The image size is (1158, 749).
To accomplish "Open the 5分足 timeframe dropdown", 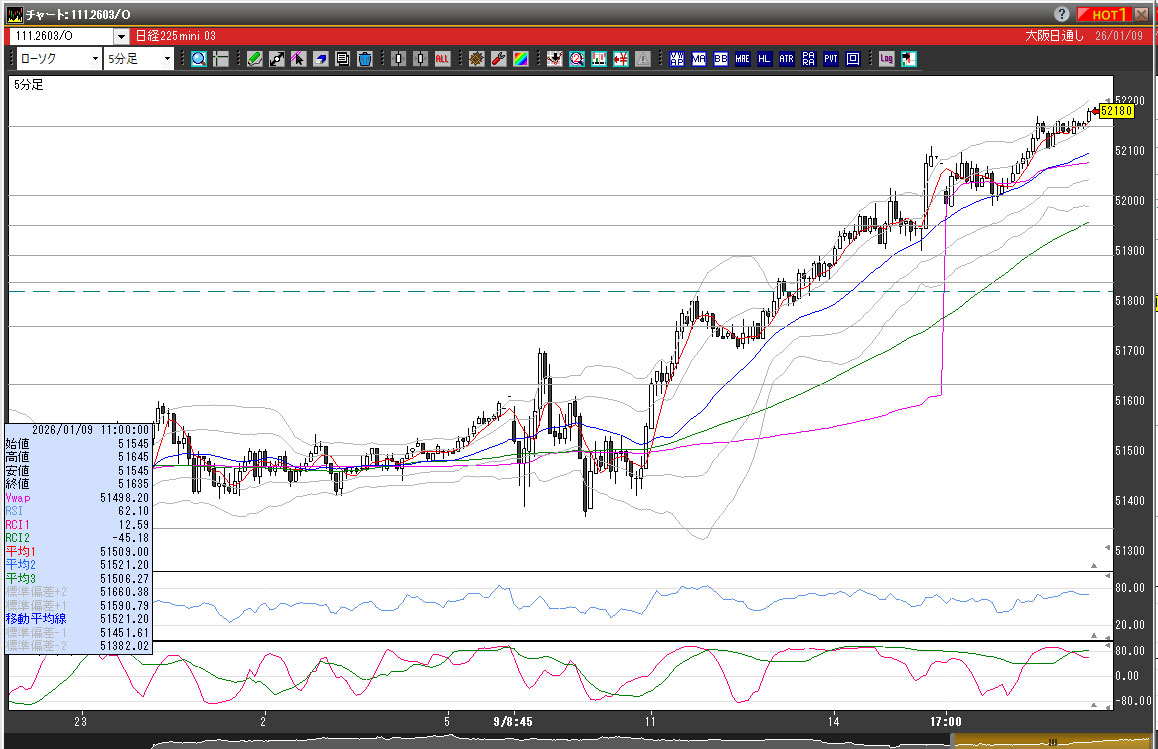I will point(166,59).
